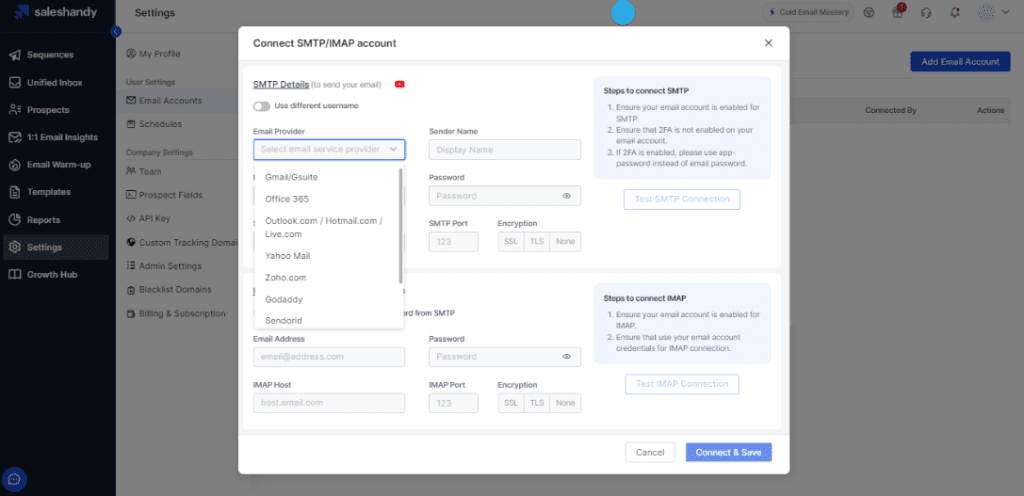Expand the user account chevron in header
Viewport: 1024px width, 496px height.
[1006, 12]
